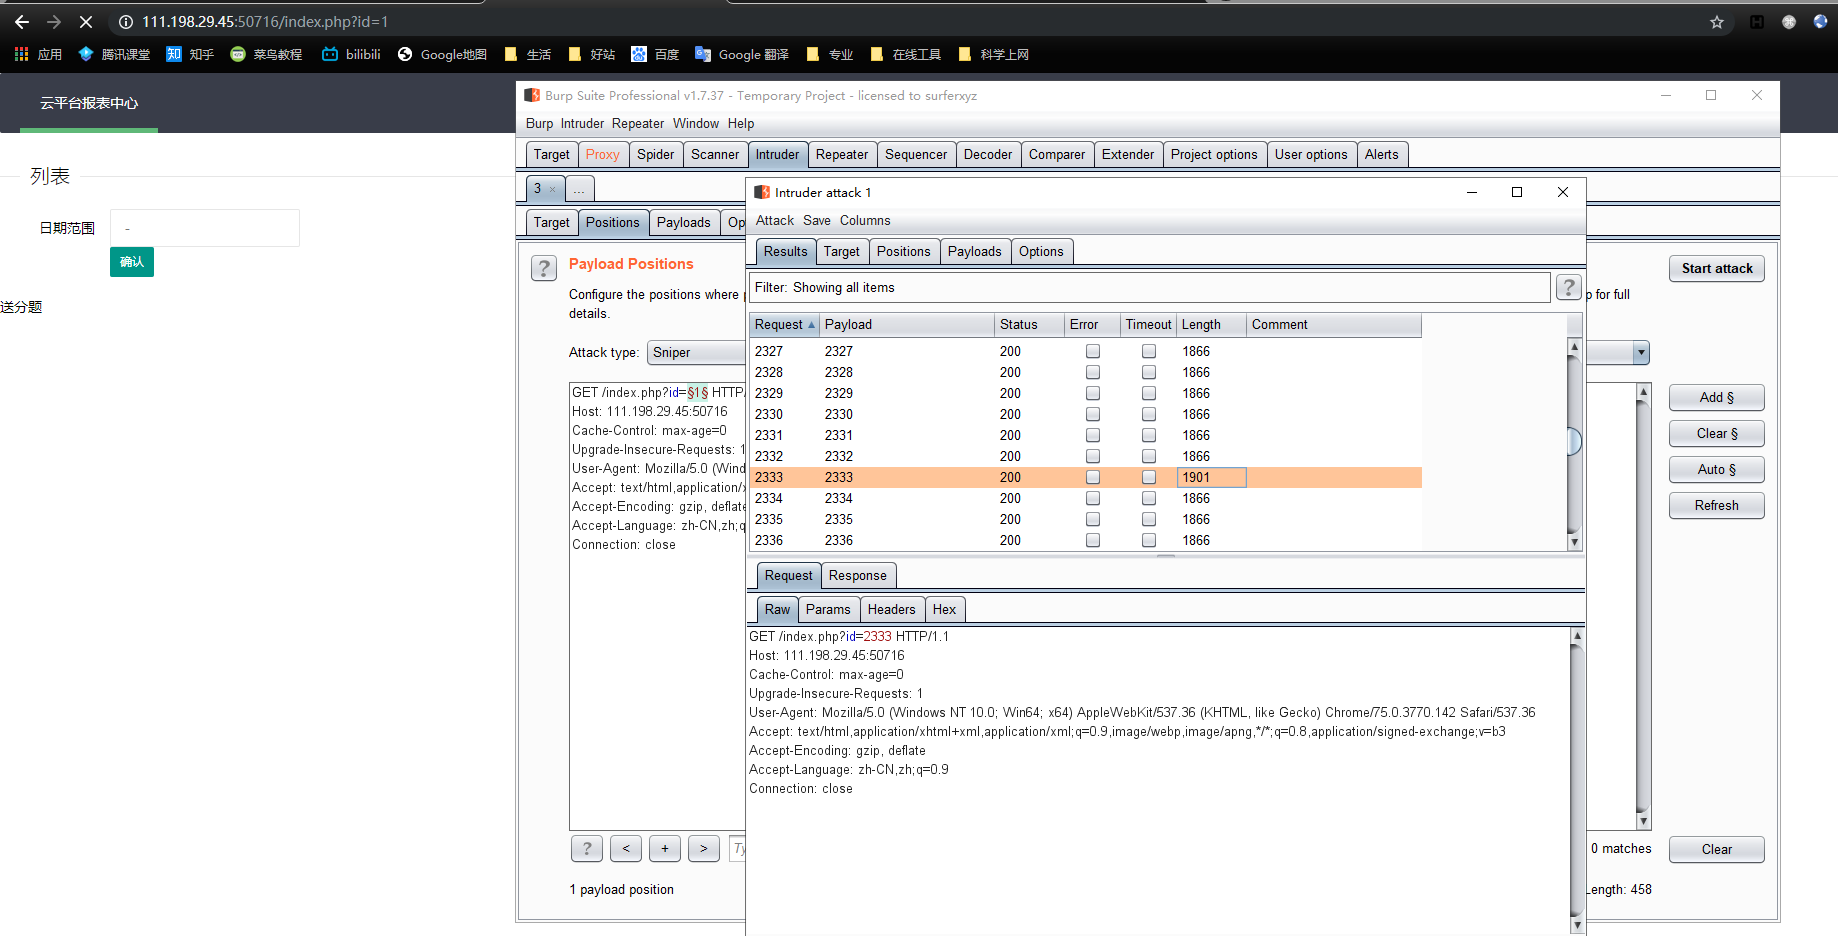Viewport: 1838px width, 936px height.
Task: Click the help button beside the search arrows
Action: click(587, 848)
